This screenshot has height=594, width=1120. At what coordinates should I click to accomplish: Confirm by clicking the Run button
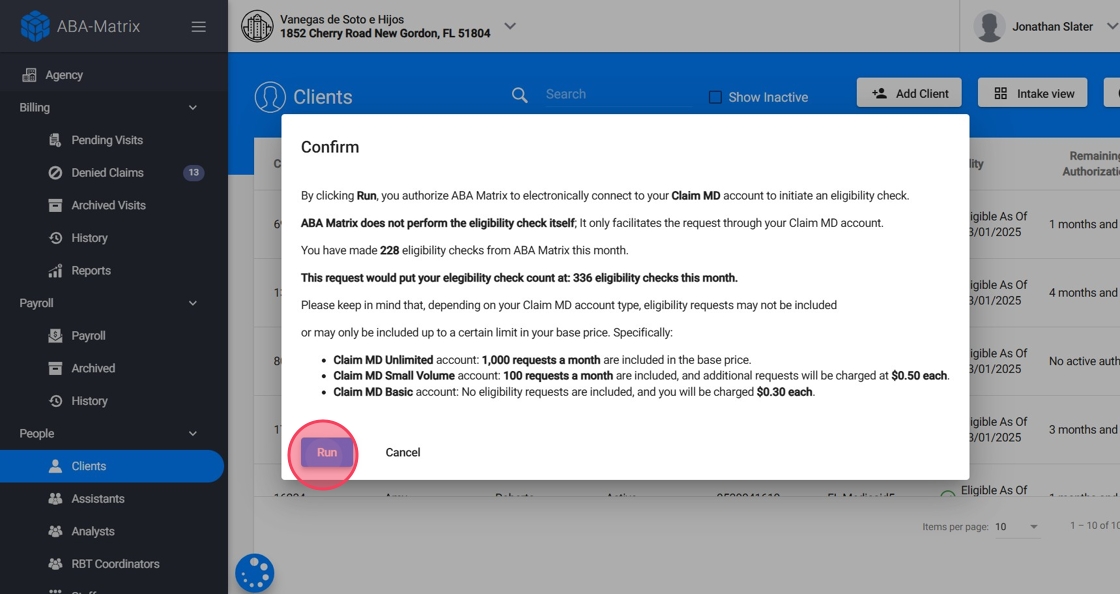tap(326, 453)
